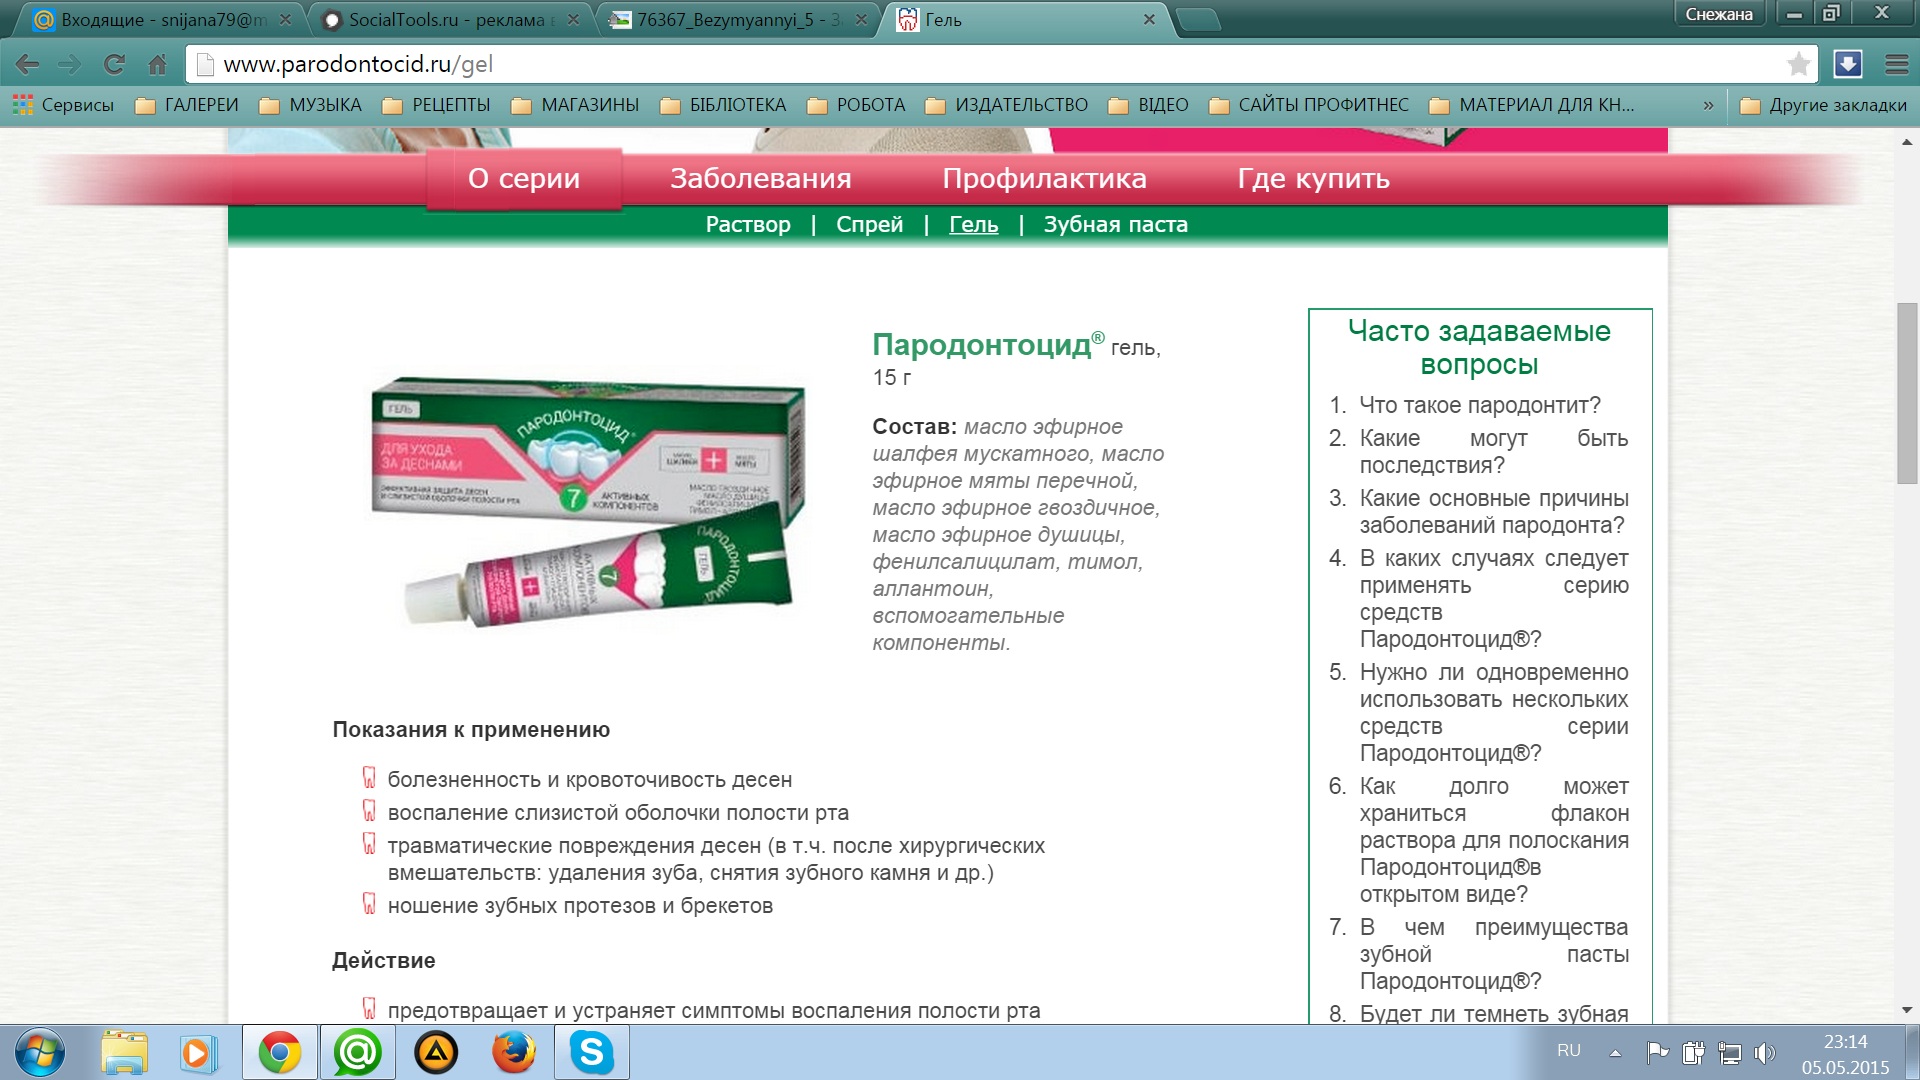Click the scrollbar down arrow

coord(1907,1010)
